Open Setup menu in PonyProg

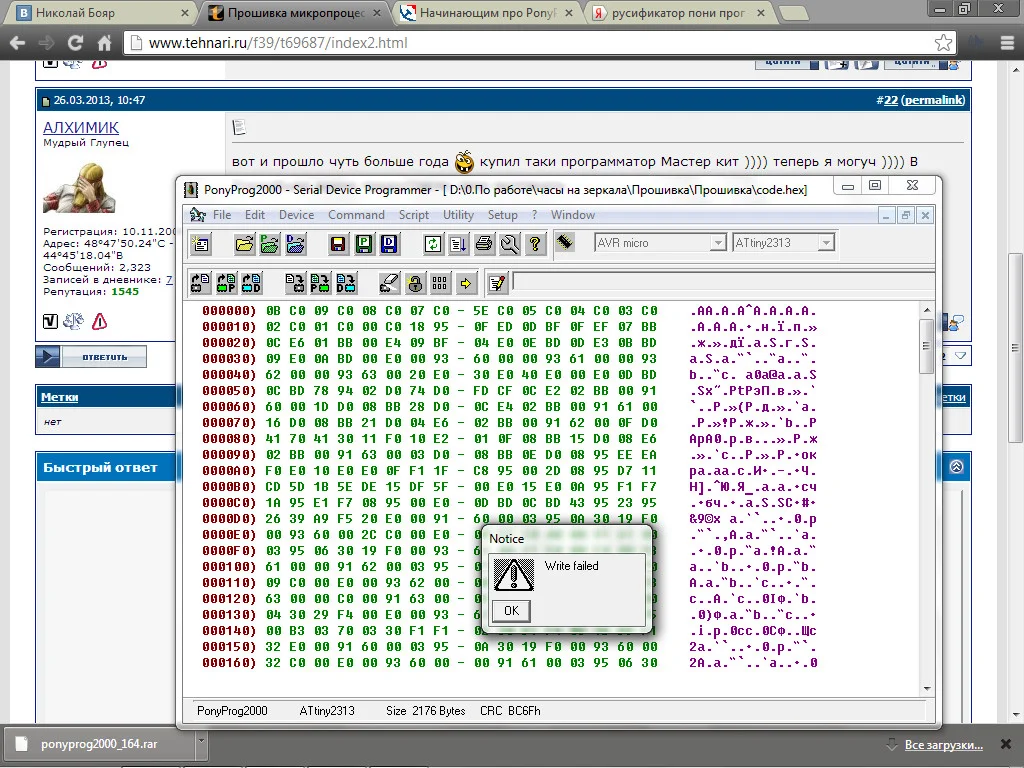tap(502, 215)
